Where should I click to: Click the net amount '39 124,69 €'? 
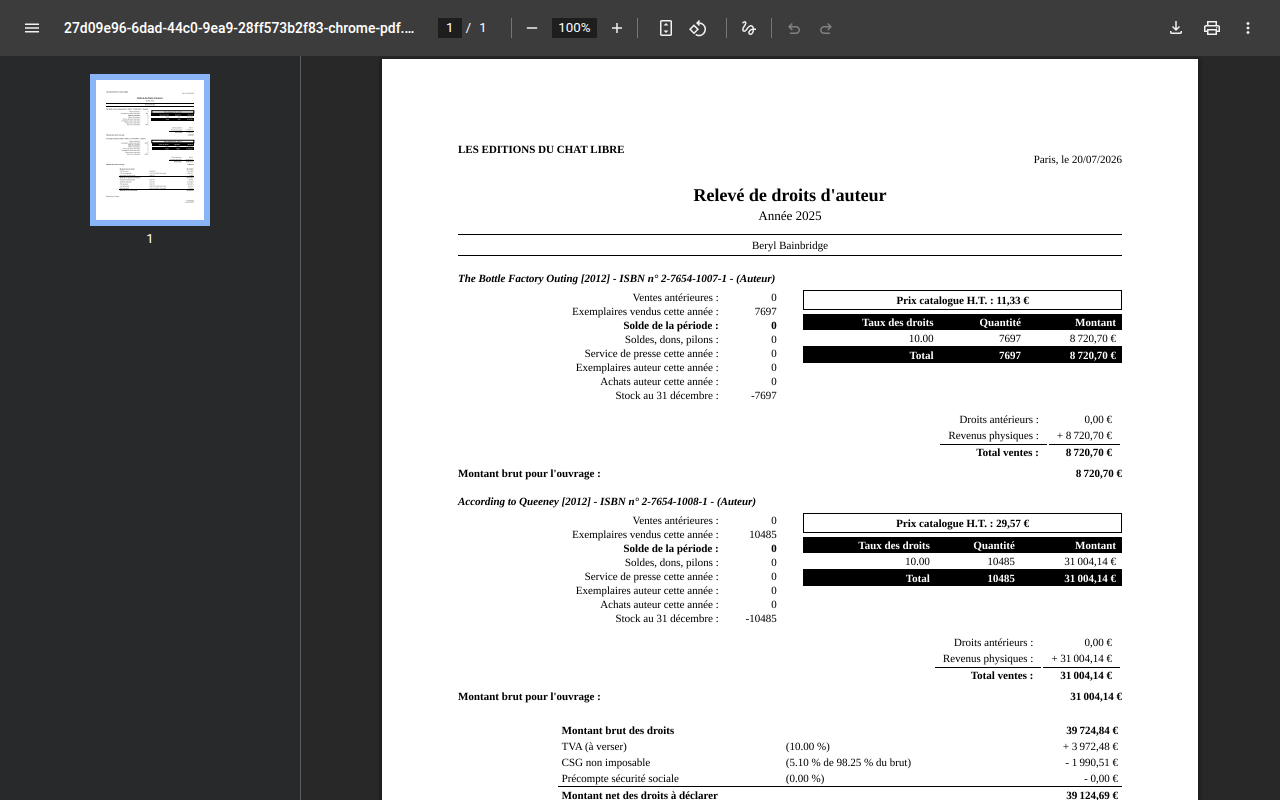click(x=1092, y=795)
